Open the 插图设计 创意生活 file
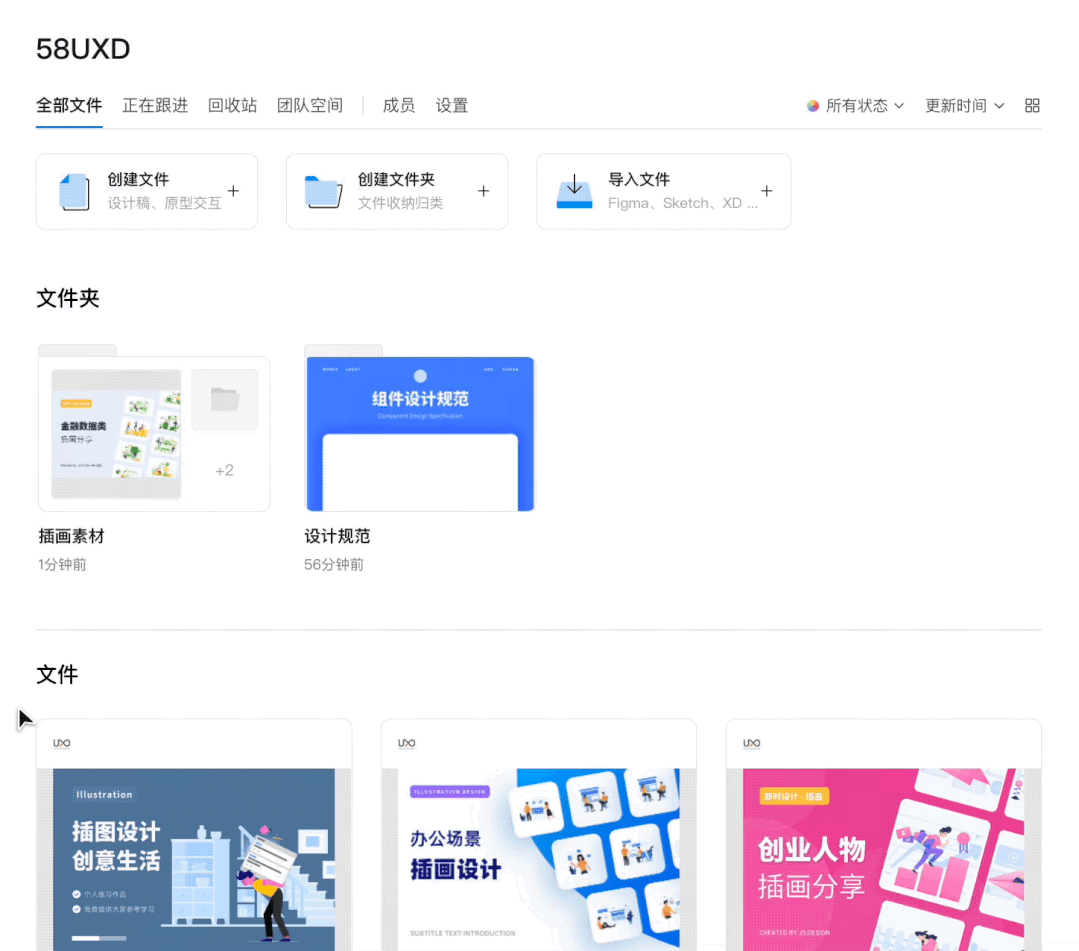 194,835
